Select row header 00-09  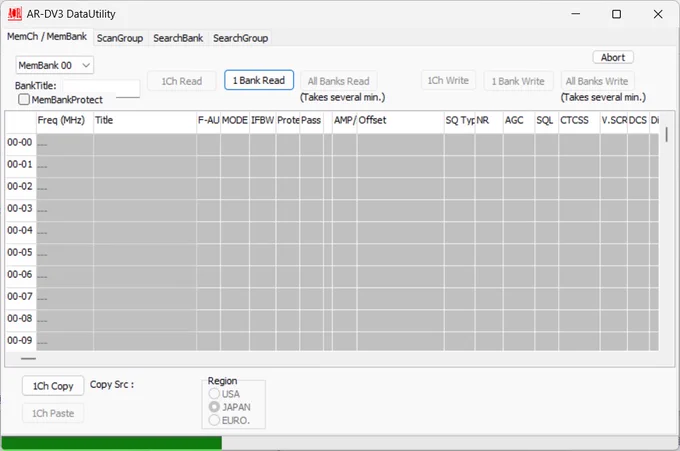pos(20,341)
